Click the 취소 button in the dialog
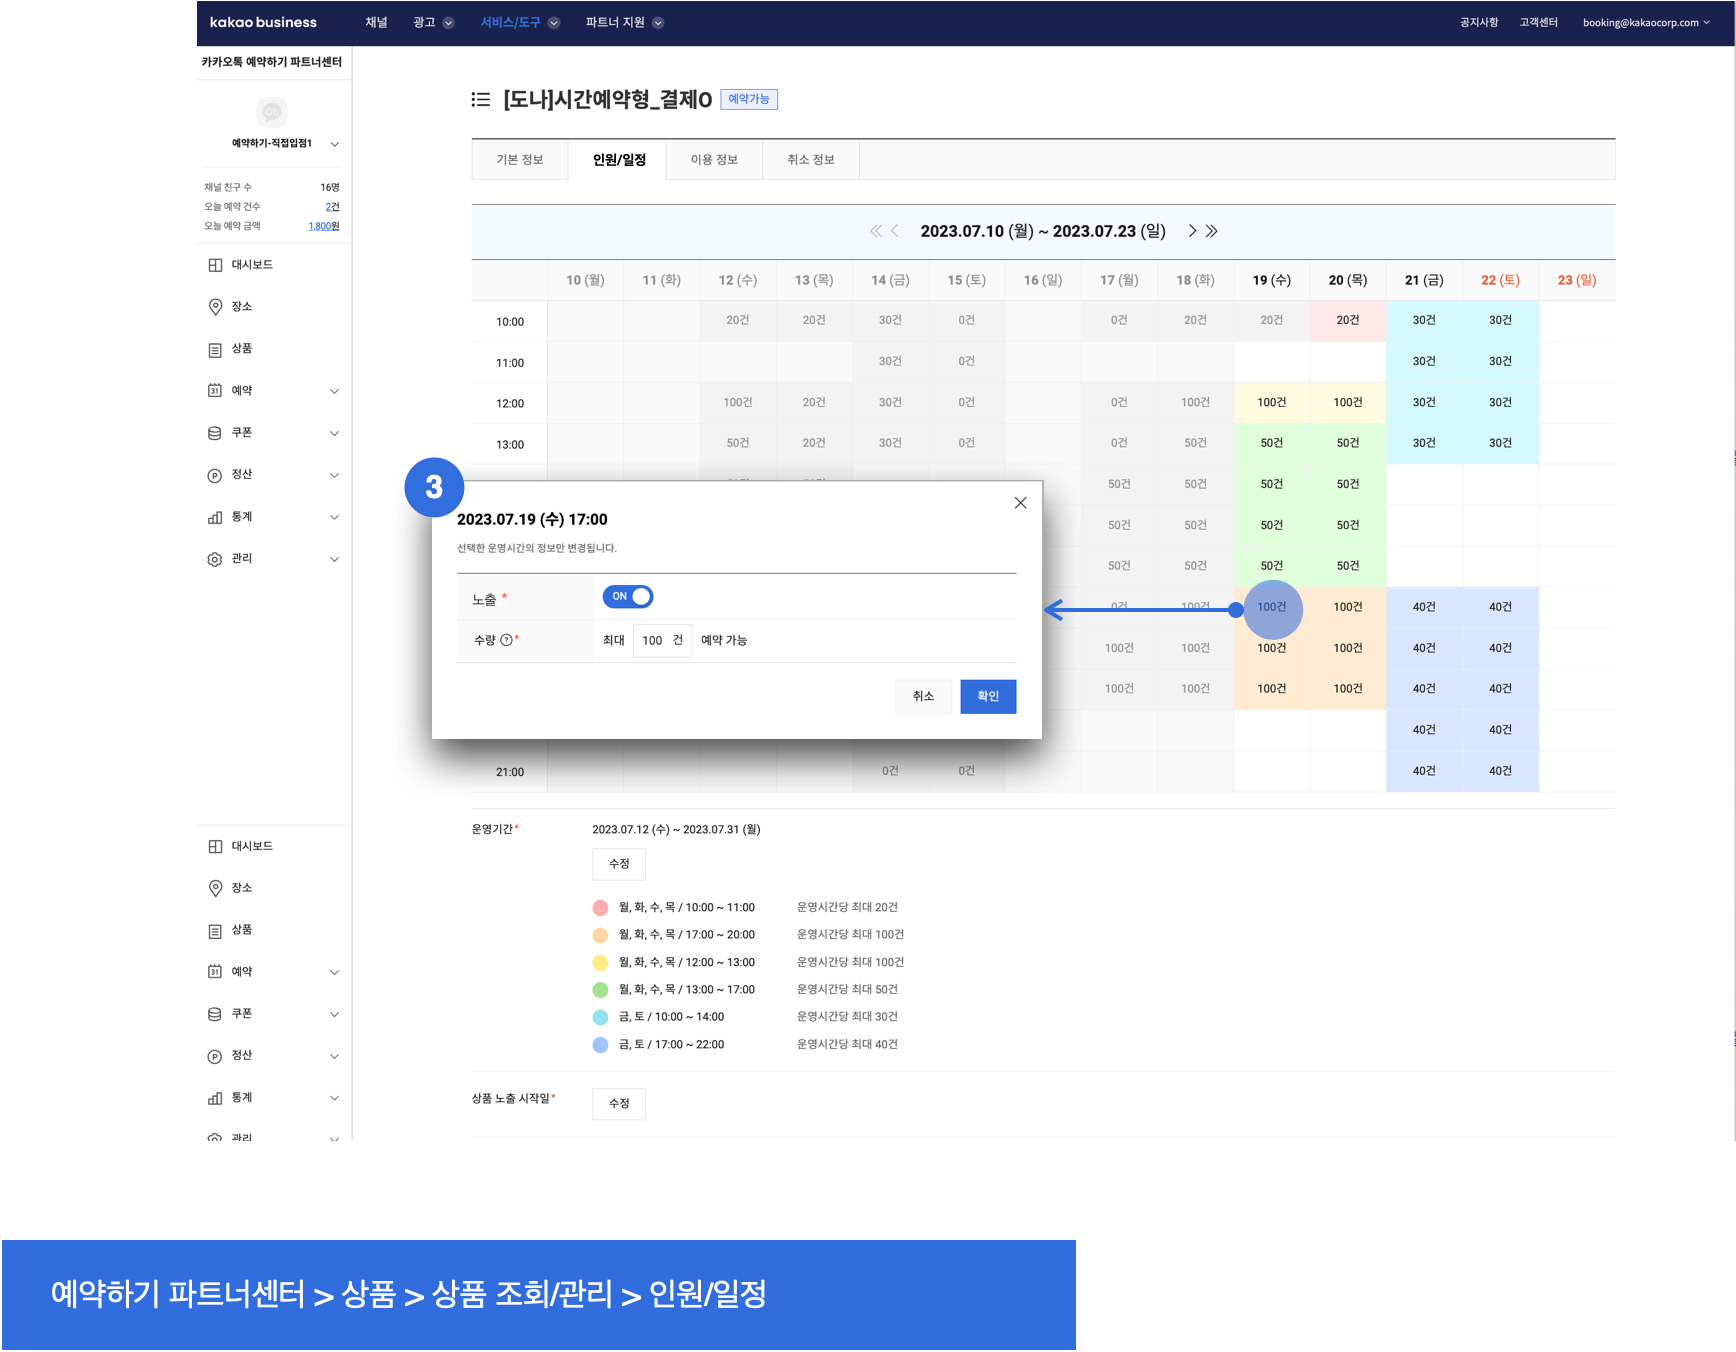 coord(923,697)
